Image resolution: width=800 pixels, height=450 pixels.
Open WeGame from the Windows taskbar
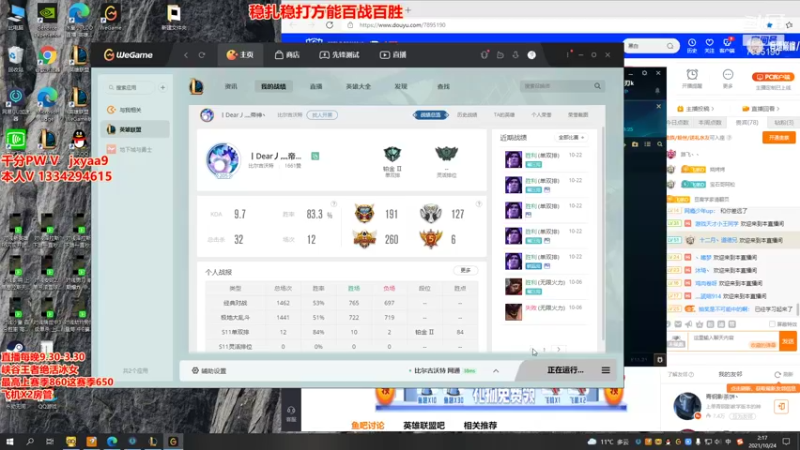pos(173,441)
